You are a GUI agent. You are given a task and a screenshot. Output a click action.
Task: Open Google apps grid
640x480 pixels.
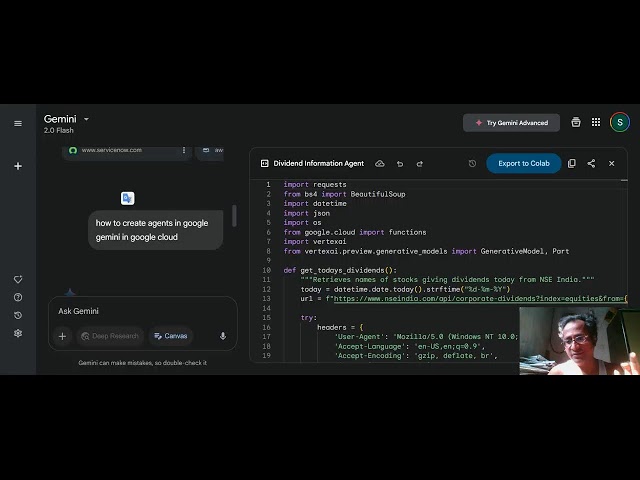click(x=596, y=122)
